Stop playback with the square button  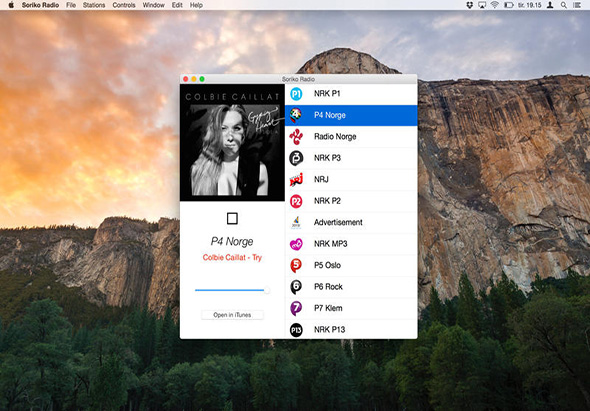point(232,218)
